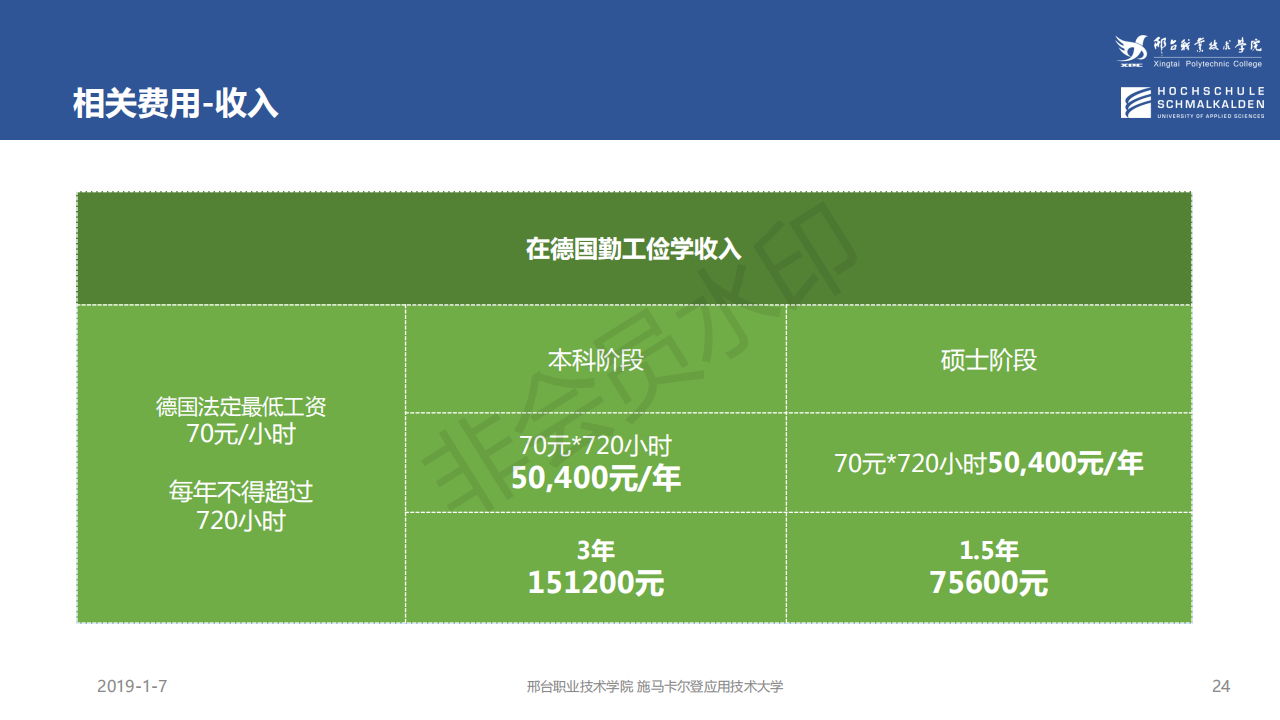Viewport: 1280px width, 720px height.
Task: Click the table header 在德国勤工俭学收入
Action: [634, 249]
